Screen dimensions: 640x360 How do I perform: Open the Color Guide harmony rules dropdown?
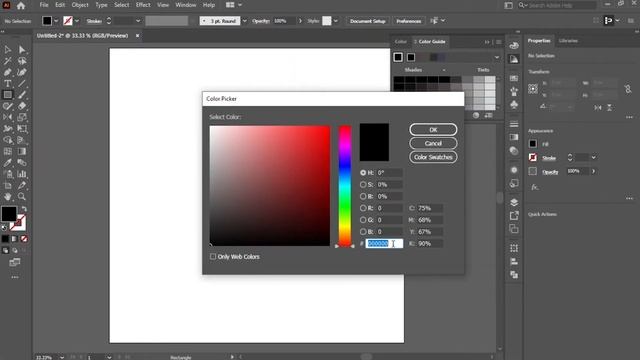coord(497,58)
